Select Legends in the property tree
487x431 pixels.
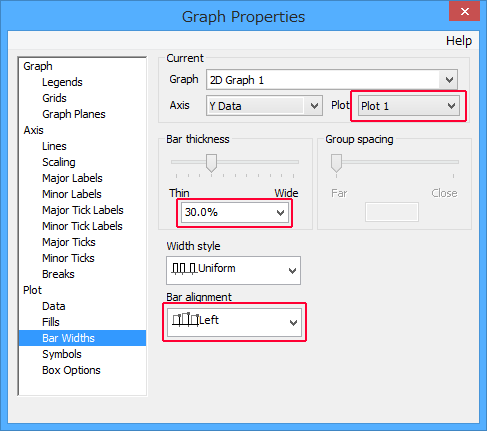(x=62, y=82)
